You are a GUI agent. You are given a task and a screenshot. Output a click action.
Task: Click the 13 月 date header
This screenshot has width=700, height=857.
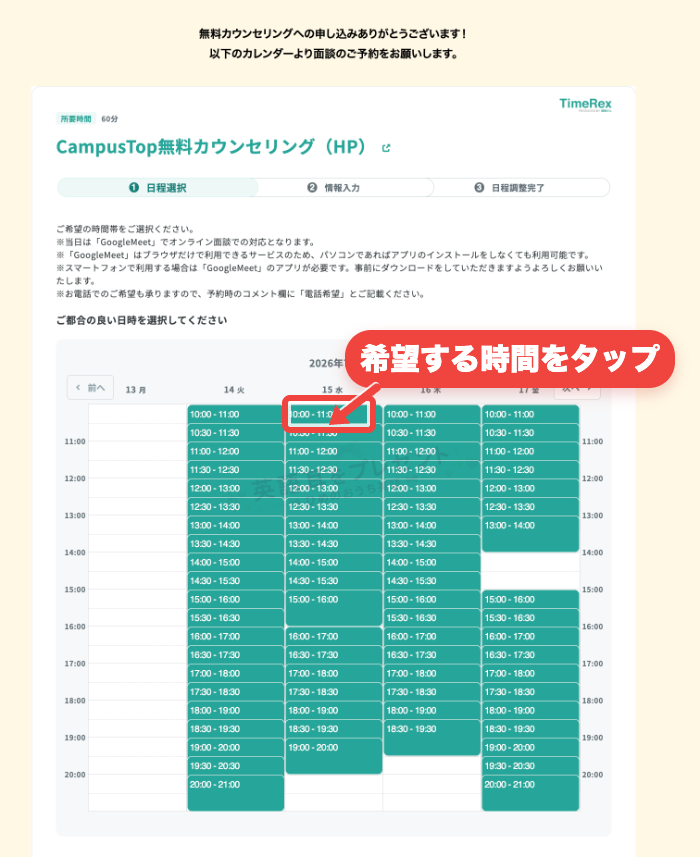pyautogui.click(x=136, y=390)
